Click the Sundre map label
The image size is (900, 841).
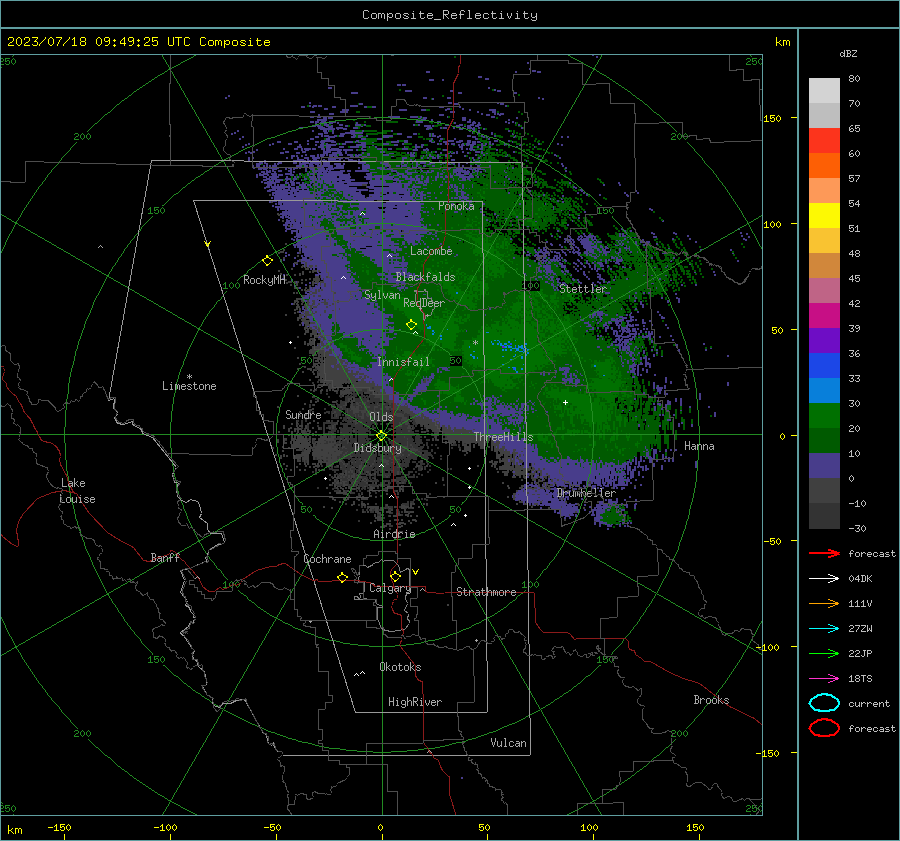tap(303, 414)
